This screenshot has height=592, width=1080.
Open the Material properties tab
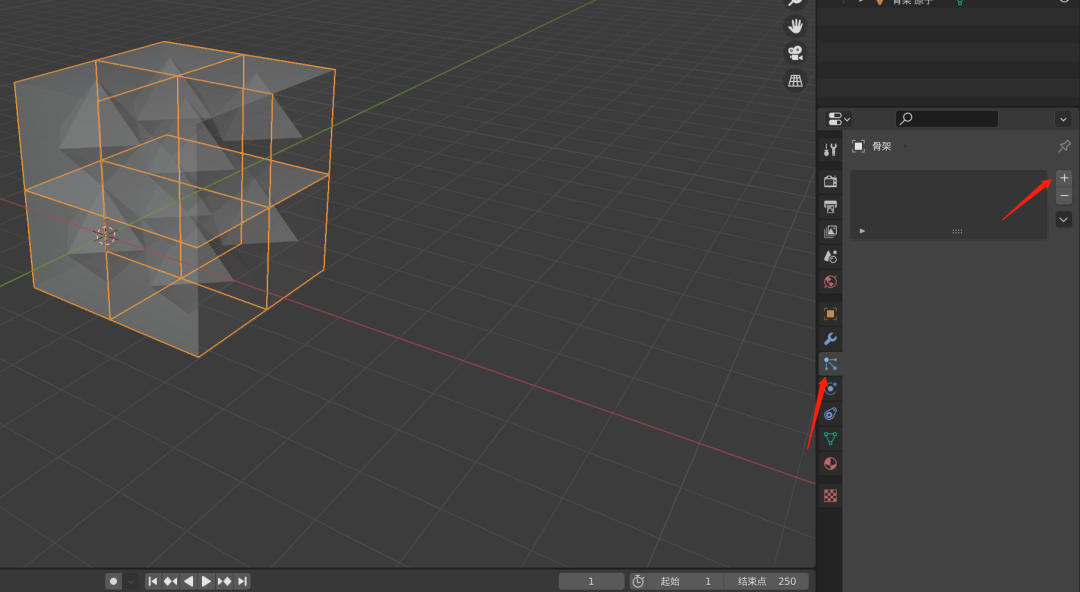tap(830, 464)
